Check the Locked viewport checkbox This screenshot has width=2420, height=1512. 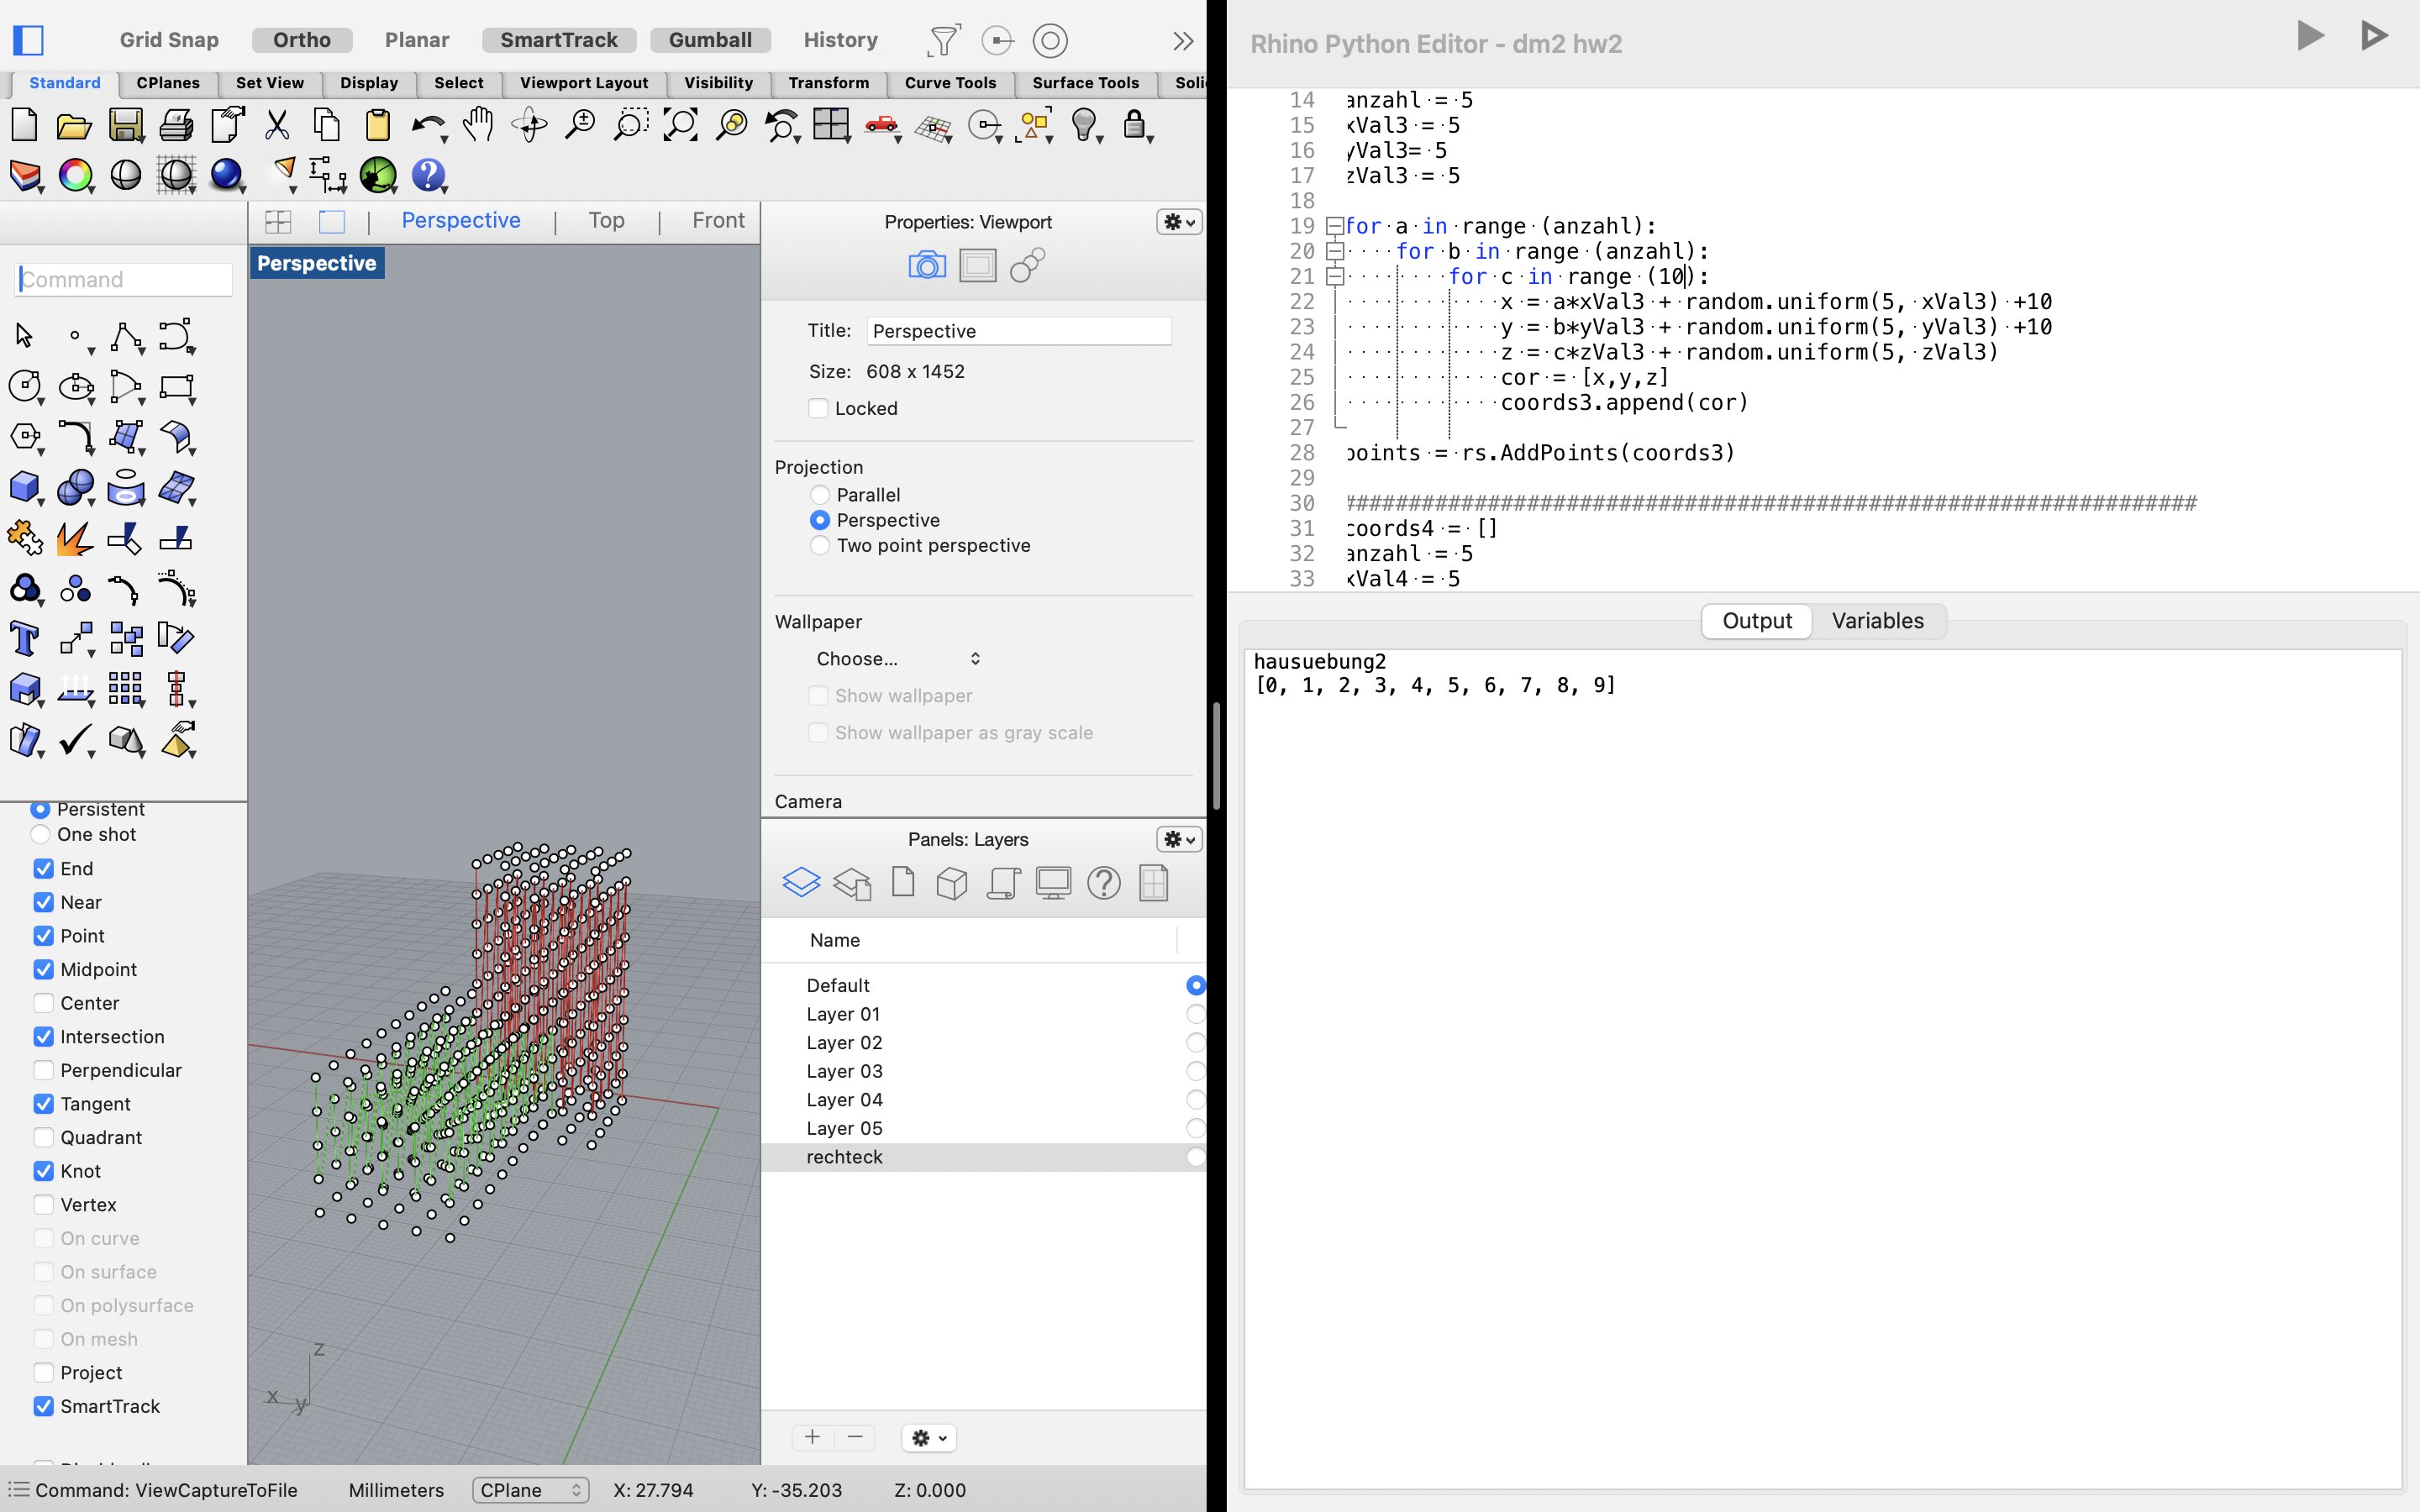818,408
